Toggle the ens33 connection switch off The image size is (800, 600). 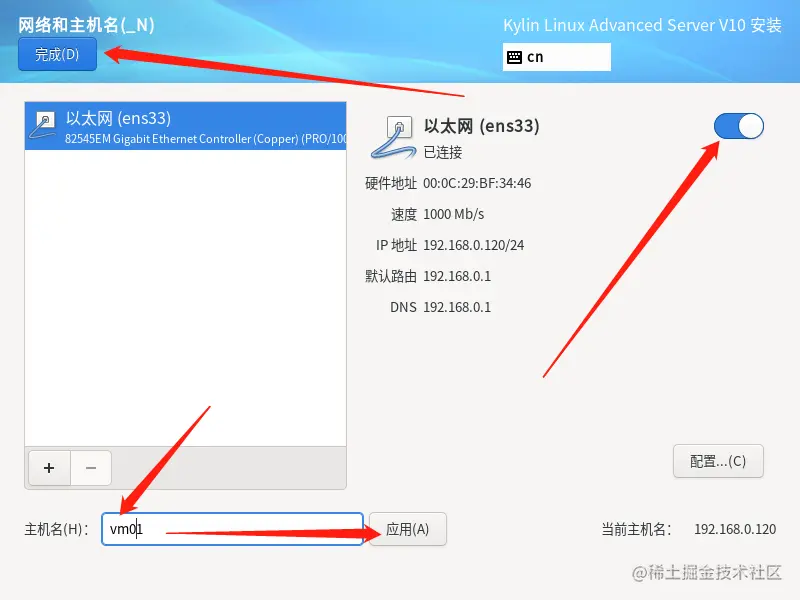739,126
